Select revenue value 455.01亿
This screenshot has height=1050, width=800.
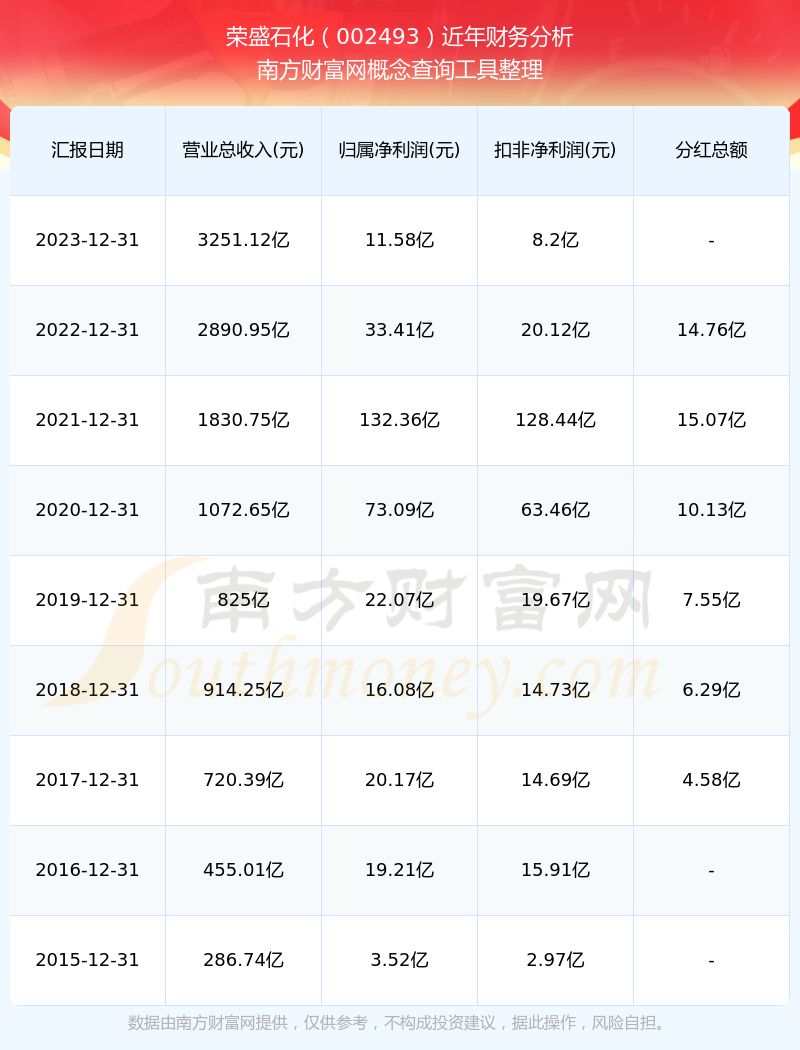(x=244, y=871)
